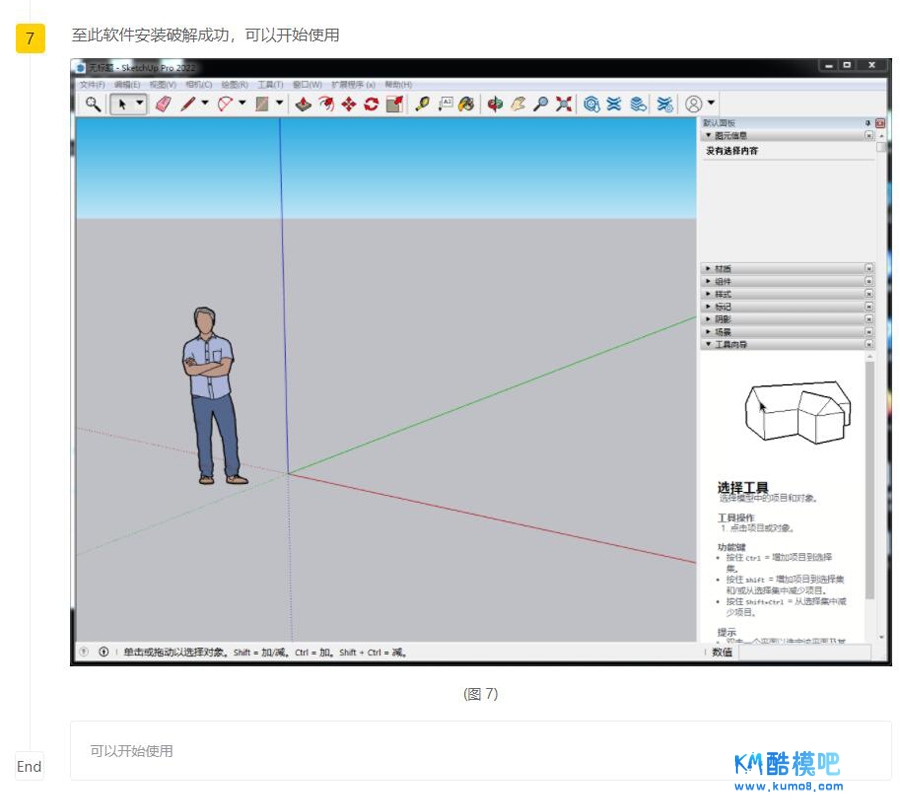Open the 绘图(R) menu
Viewport: 900px width, 810px height.
(x=235, y=84)
